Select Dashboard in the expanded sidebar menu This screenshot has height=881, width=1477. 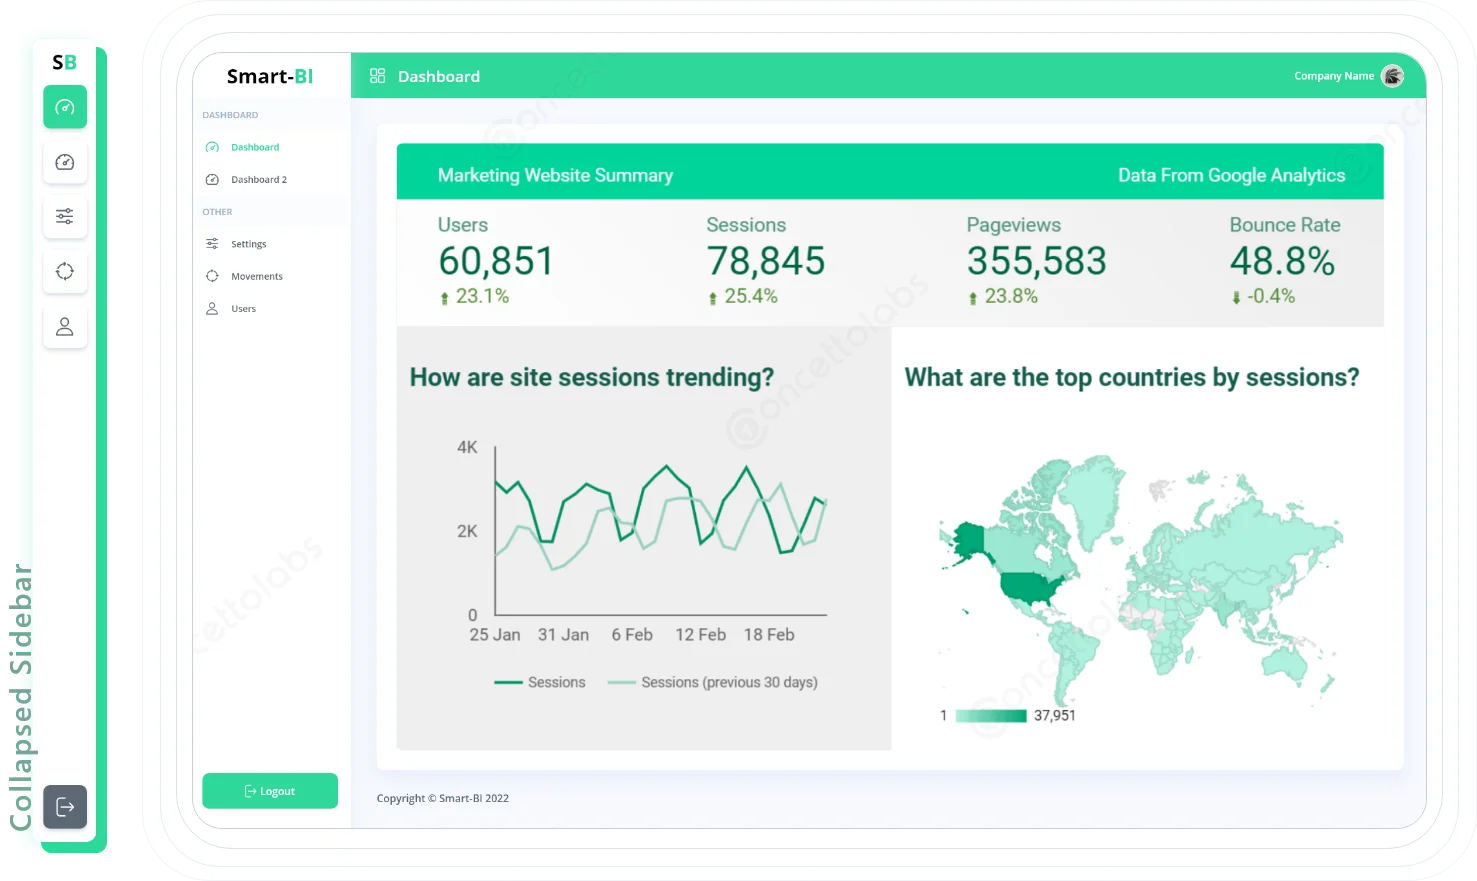[254, 147]
